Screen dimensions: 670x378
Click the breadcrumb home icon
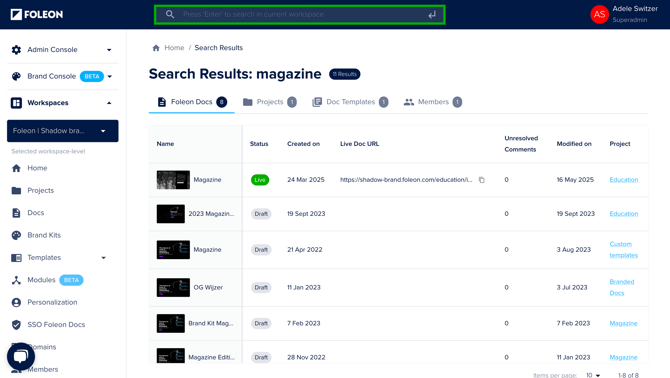(x=156, y=48)
